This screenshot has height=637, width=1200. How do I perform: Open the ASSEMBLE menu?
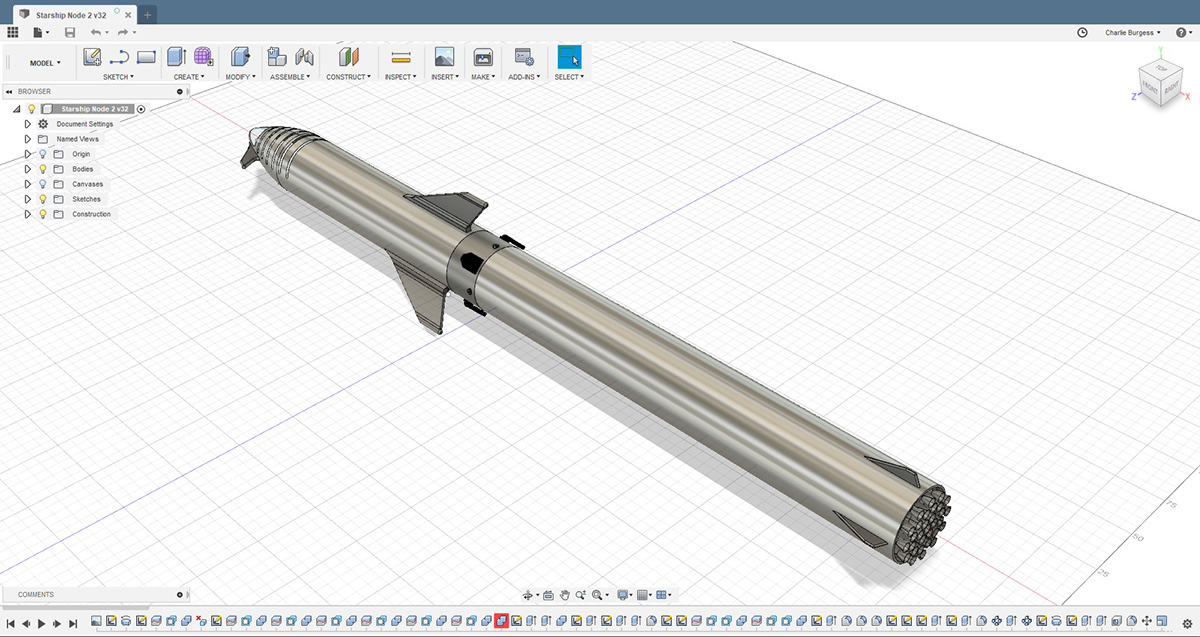(x=291, y=77)
